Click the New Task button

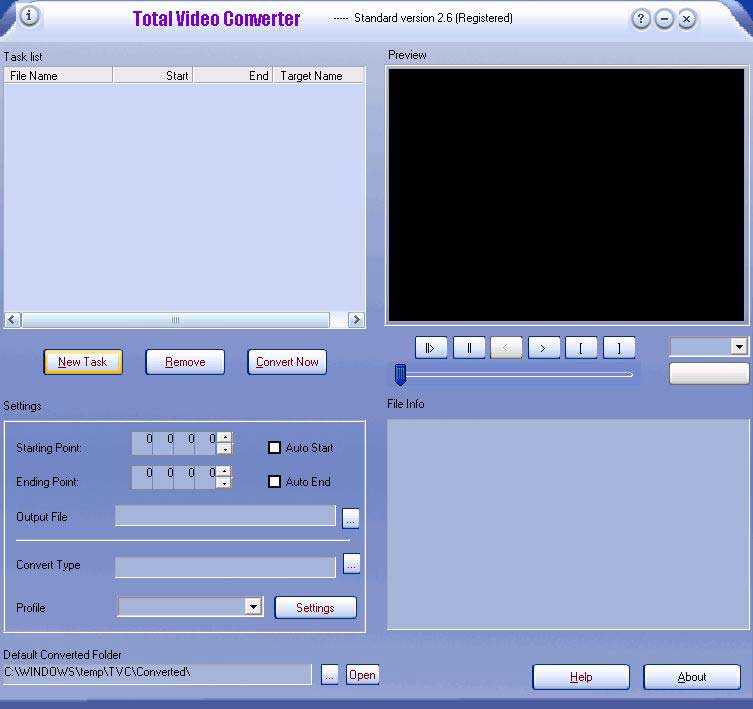coord(83,362)
